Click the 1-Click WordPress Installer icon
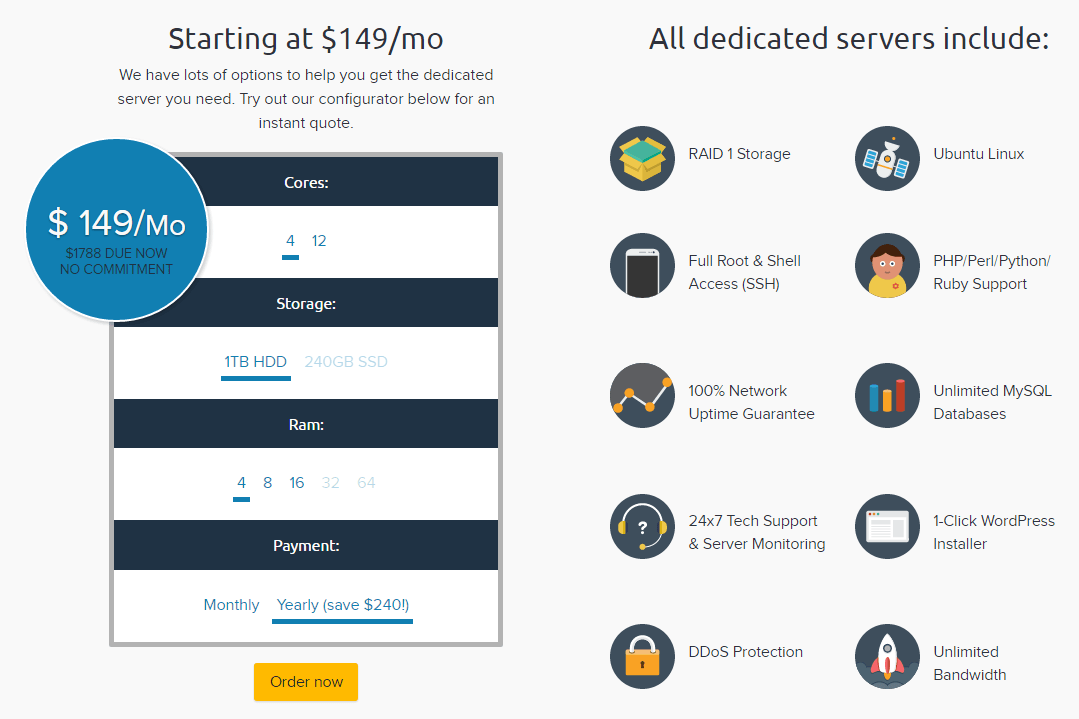This screenshot has width=1079, height=719. [887, 526]
